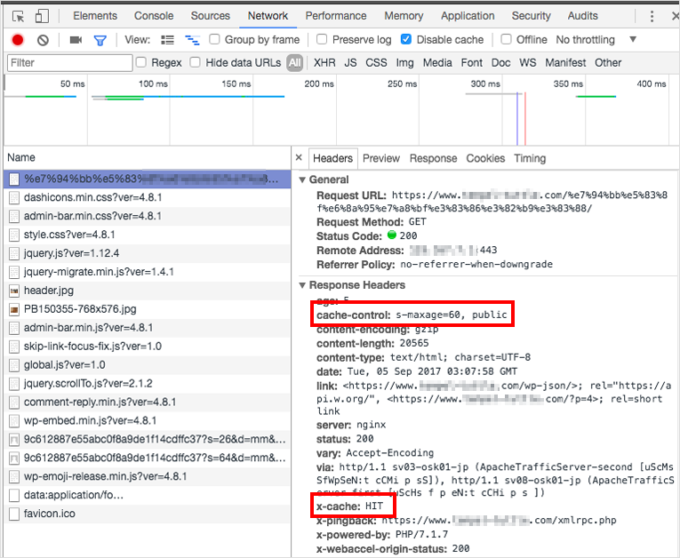Uncheck the Disable cache checkbox
680x558 pixels.
406,39
